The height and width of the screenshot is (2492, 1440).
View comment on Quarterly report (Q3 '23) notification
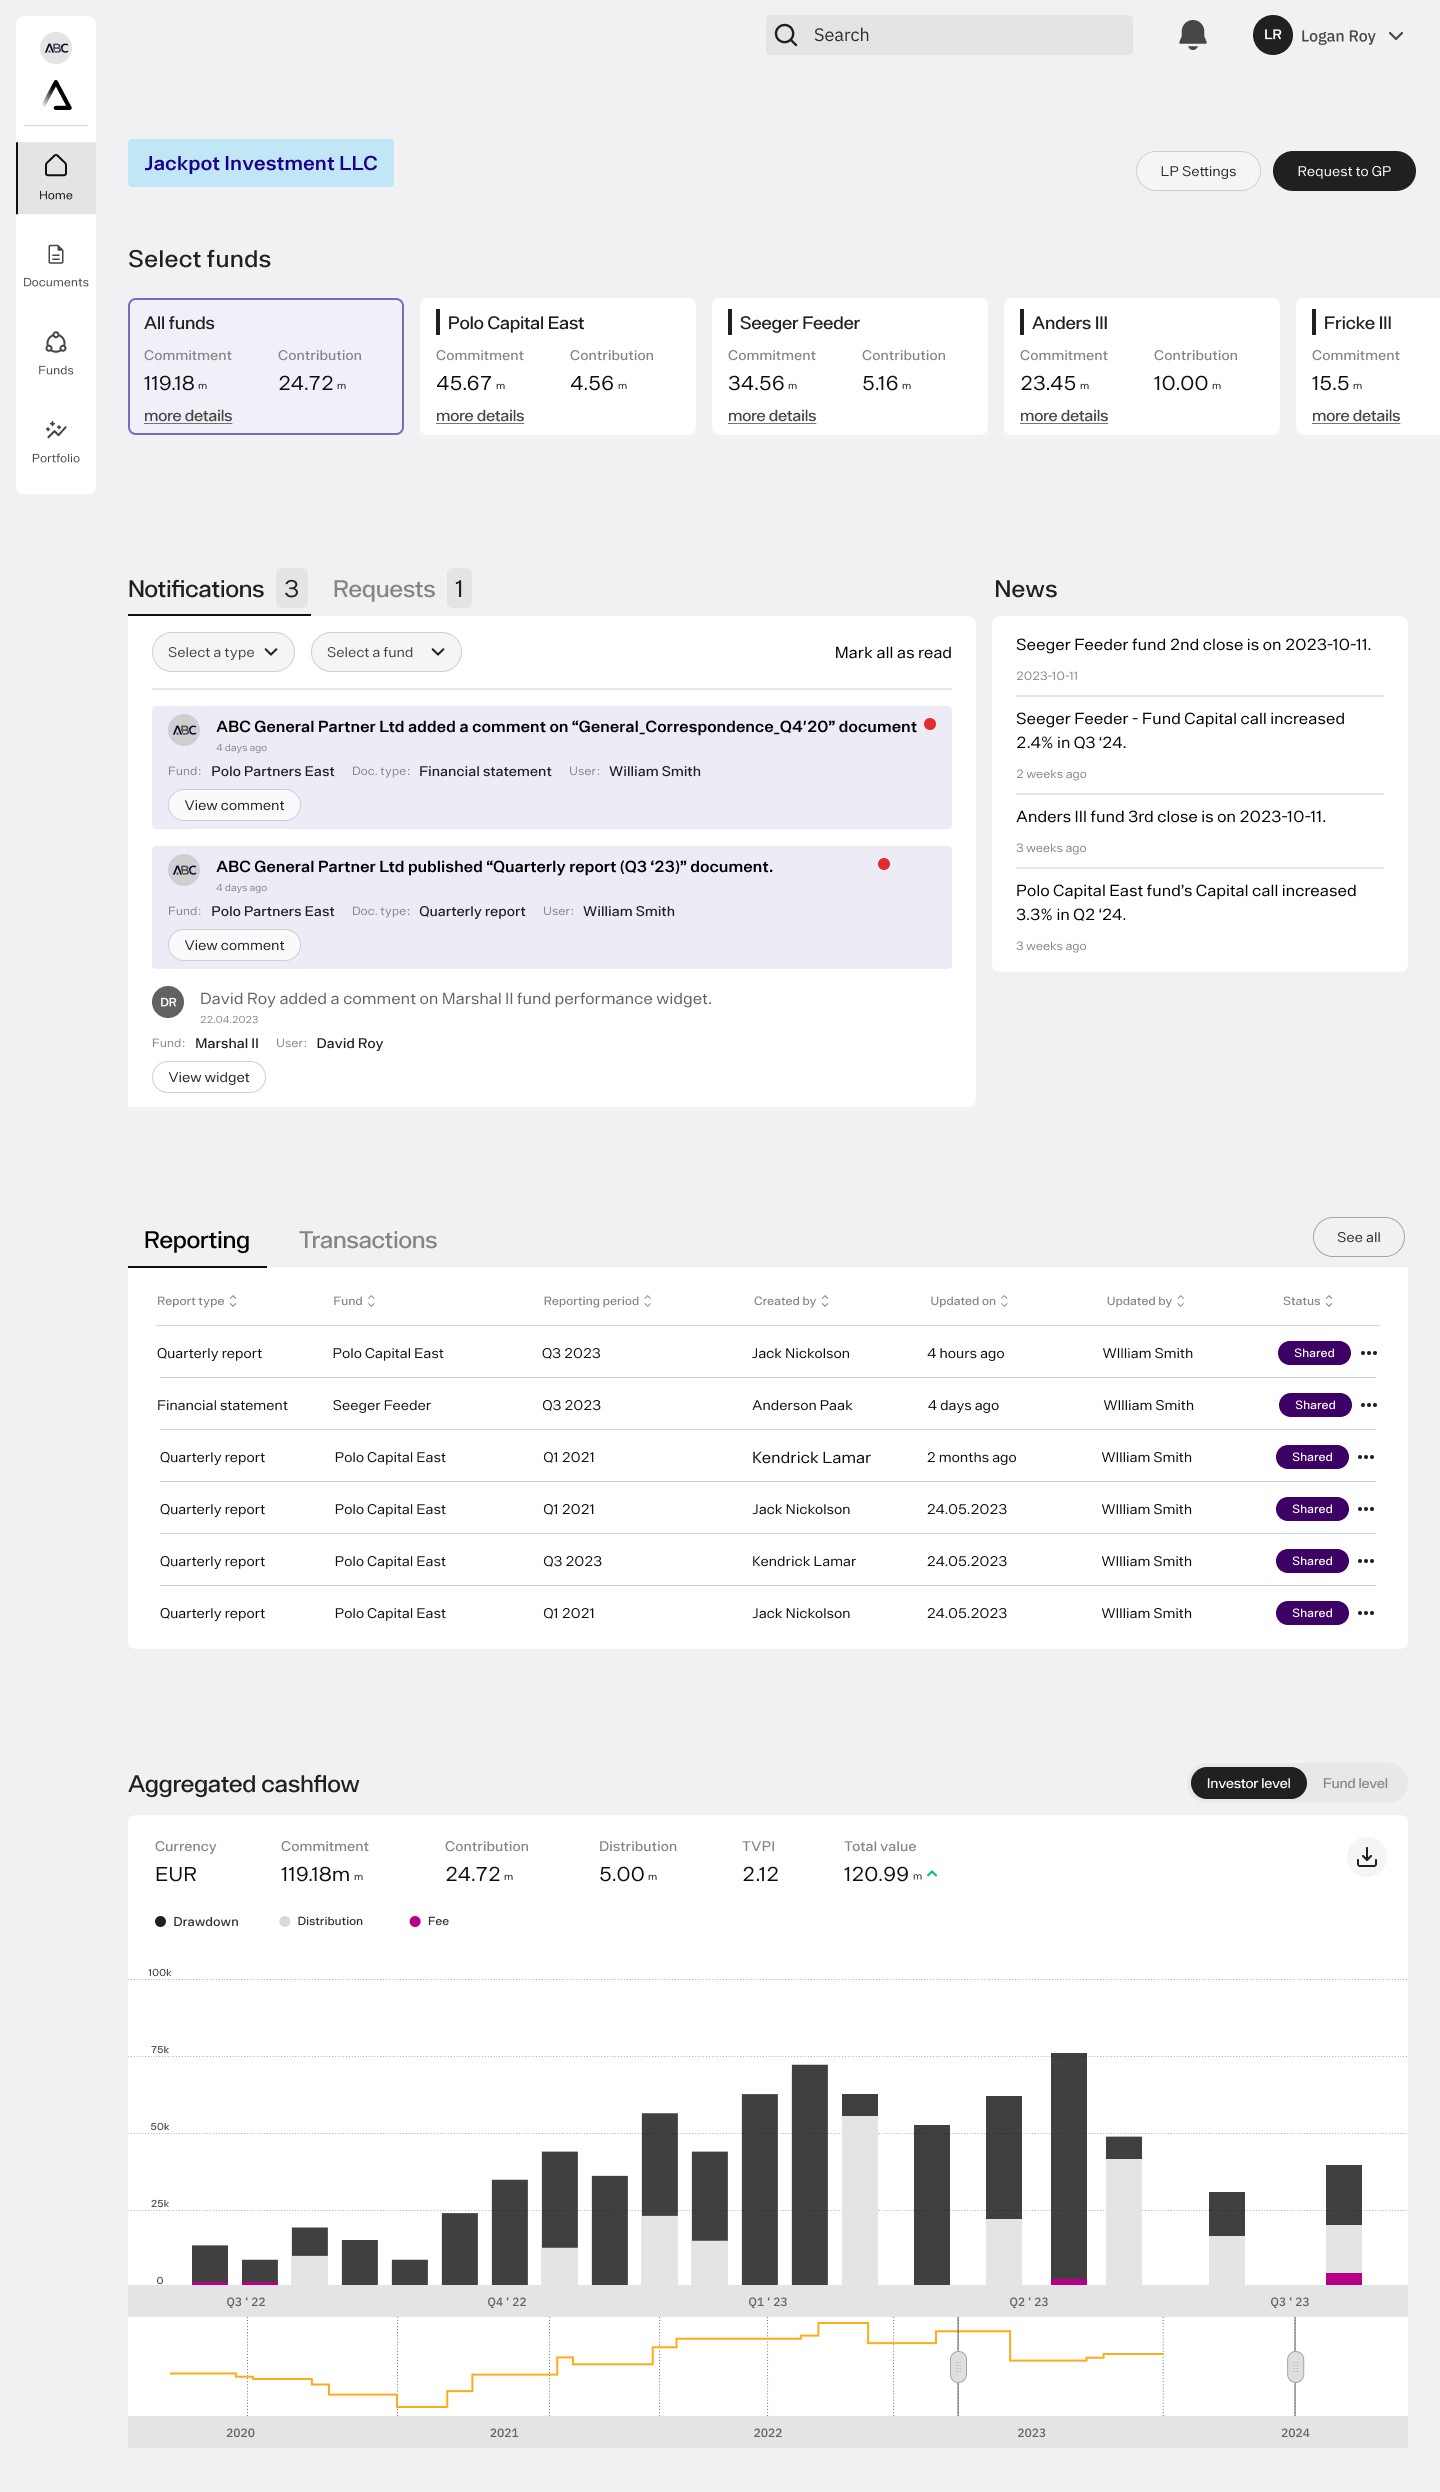[234, 945]
